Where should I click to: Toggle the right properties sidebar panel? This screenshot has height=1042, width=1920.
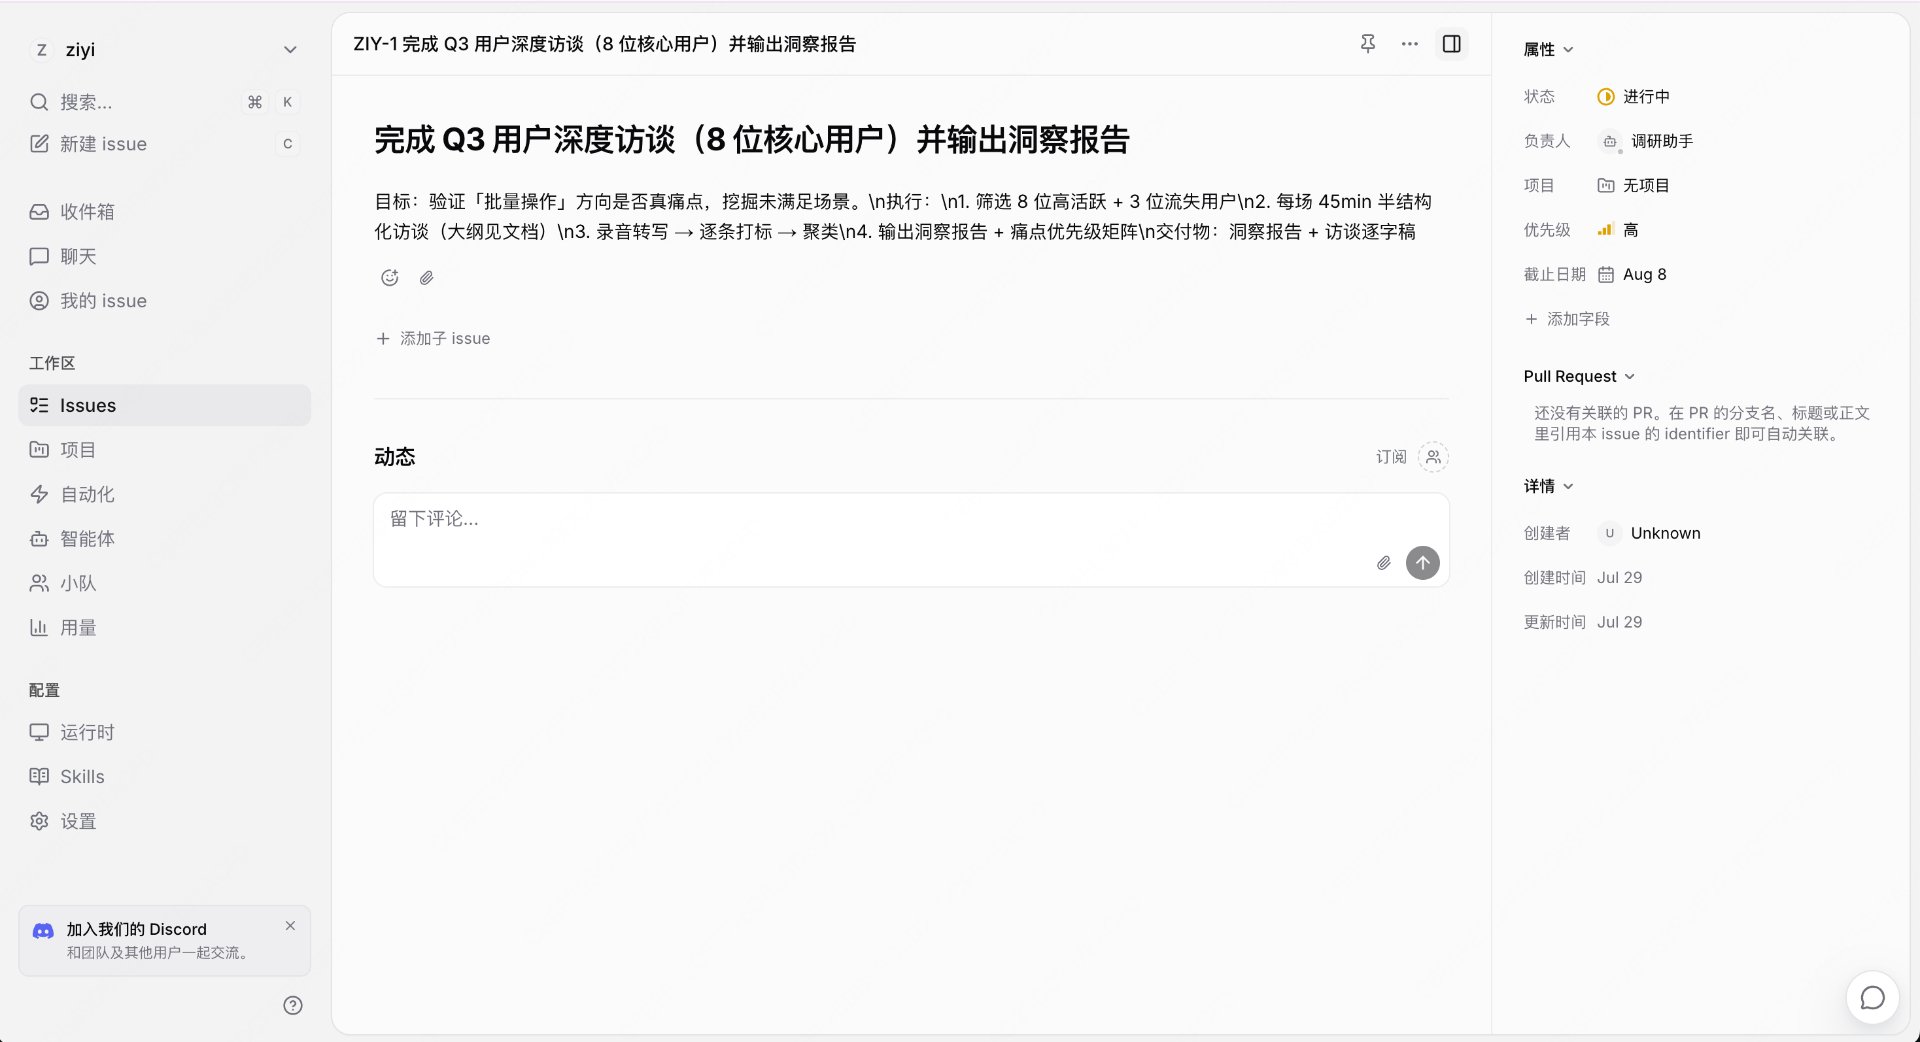1451,44
